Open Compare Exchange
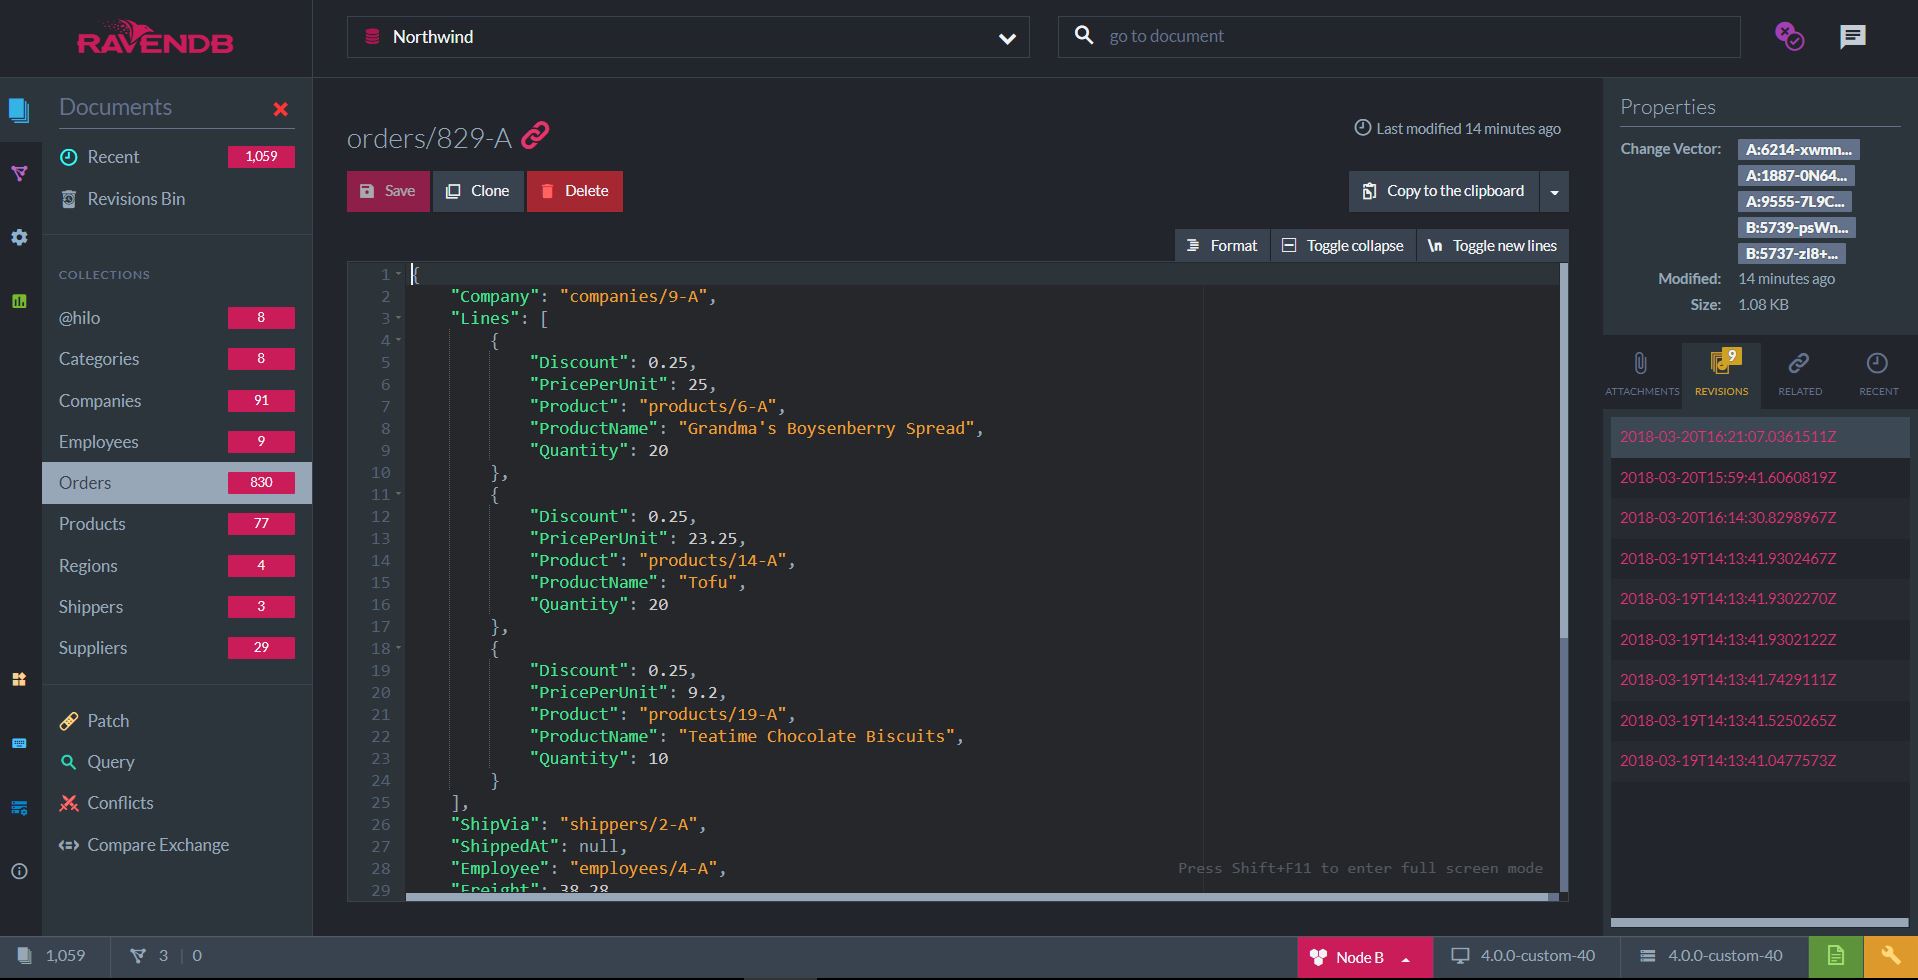The image size is (1918, 980). 177,845
